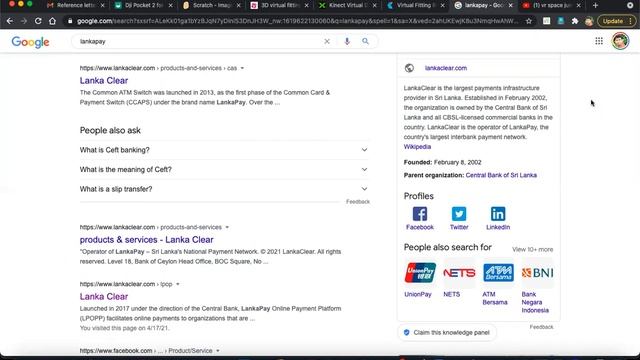The image size is (640, 360).
Task: Open UnionPay thumbnail
Action: click(420, 273)
